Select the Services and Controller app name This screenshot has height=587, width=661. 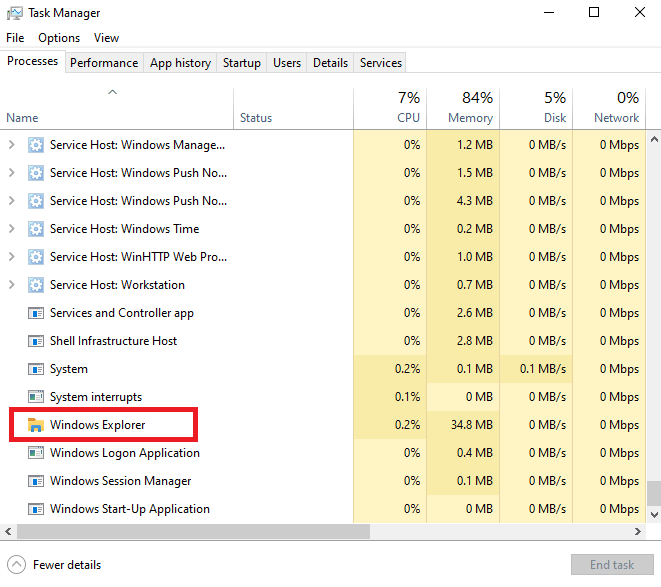click(122, 313)
